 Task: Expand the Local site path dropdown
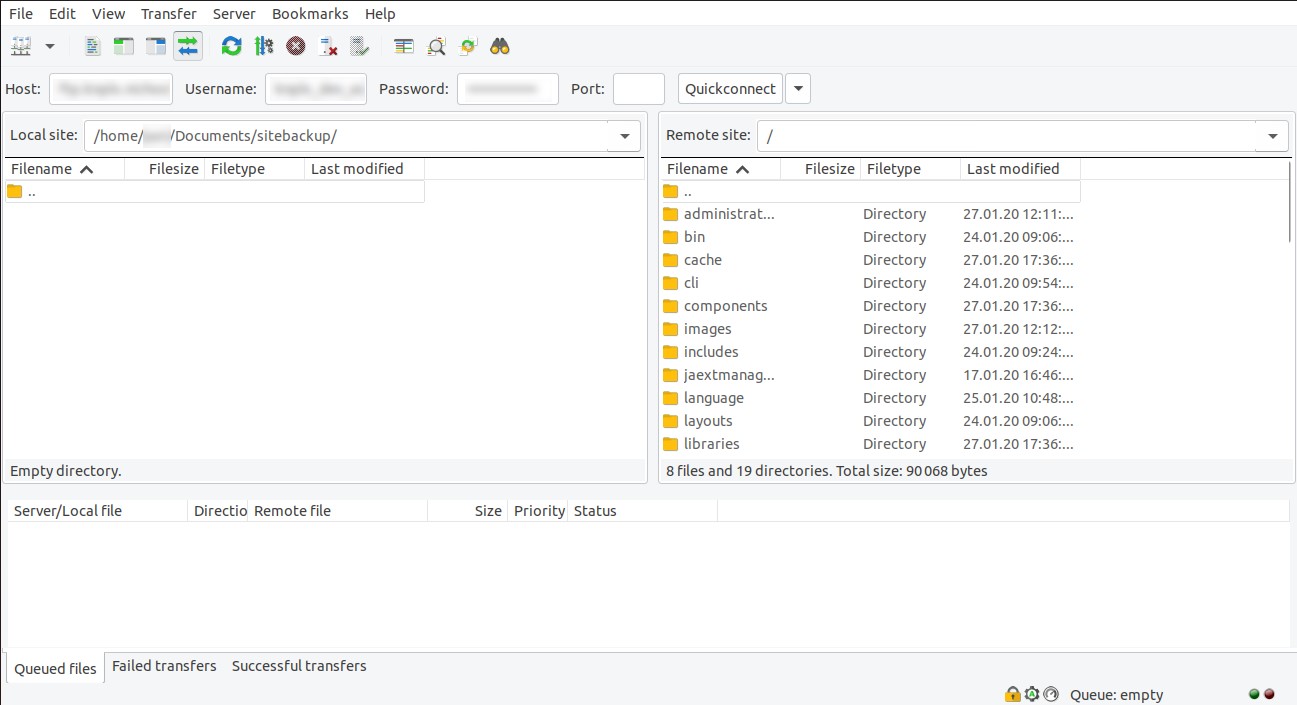(625, 136)
